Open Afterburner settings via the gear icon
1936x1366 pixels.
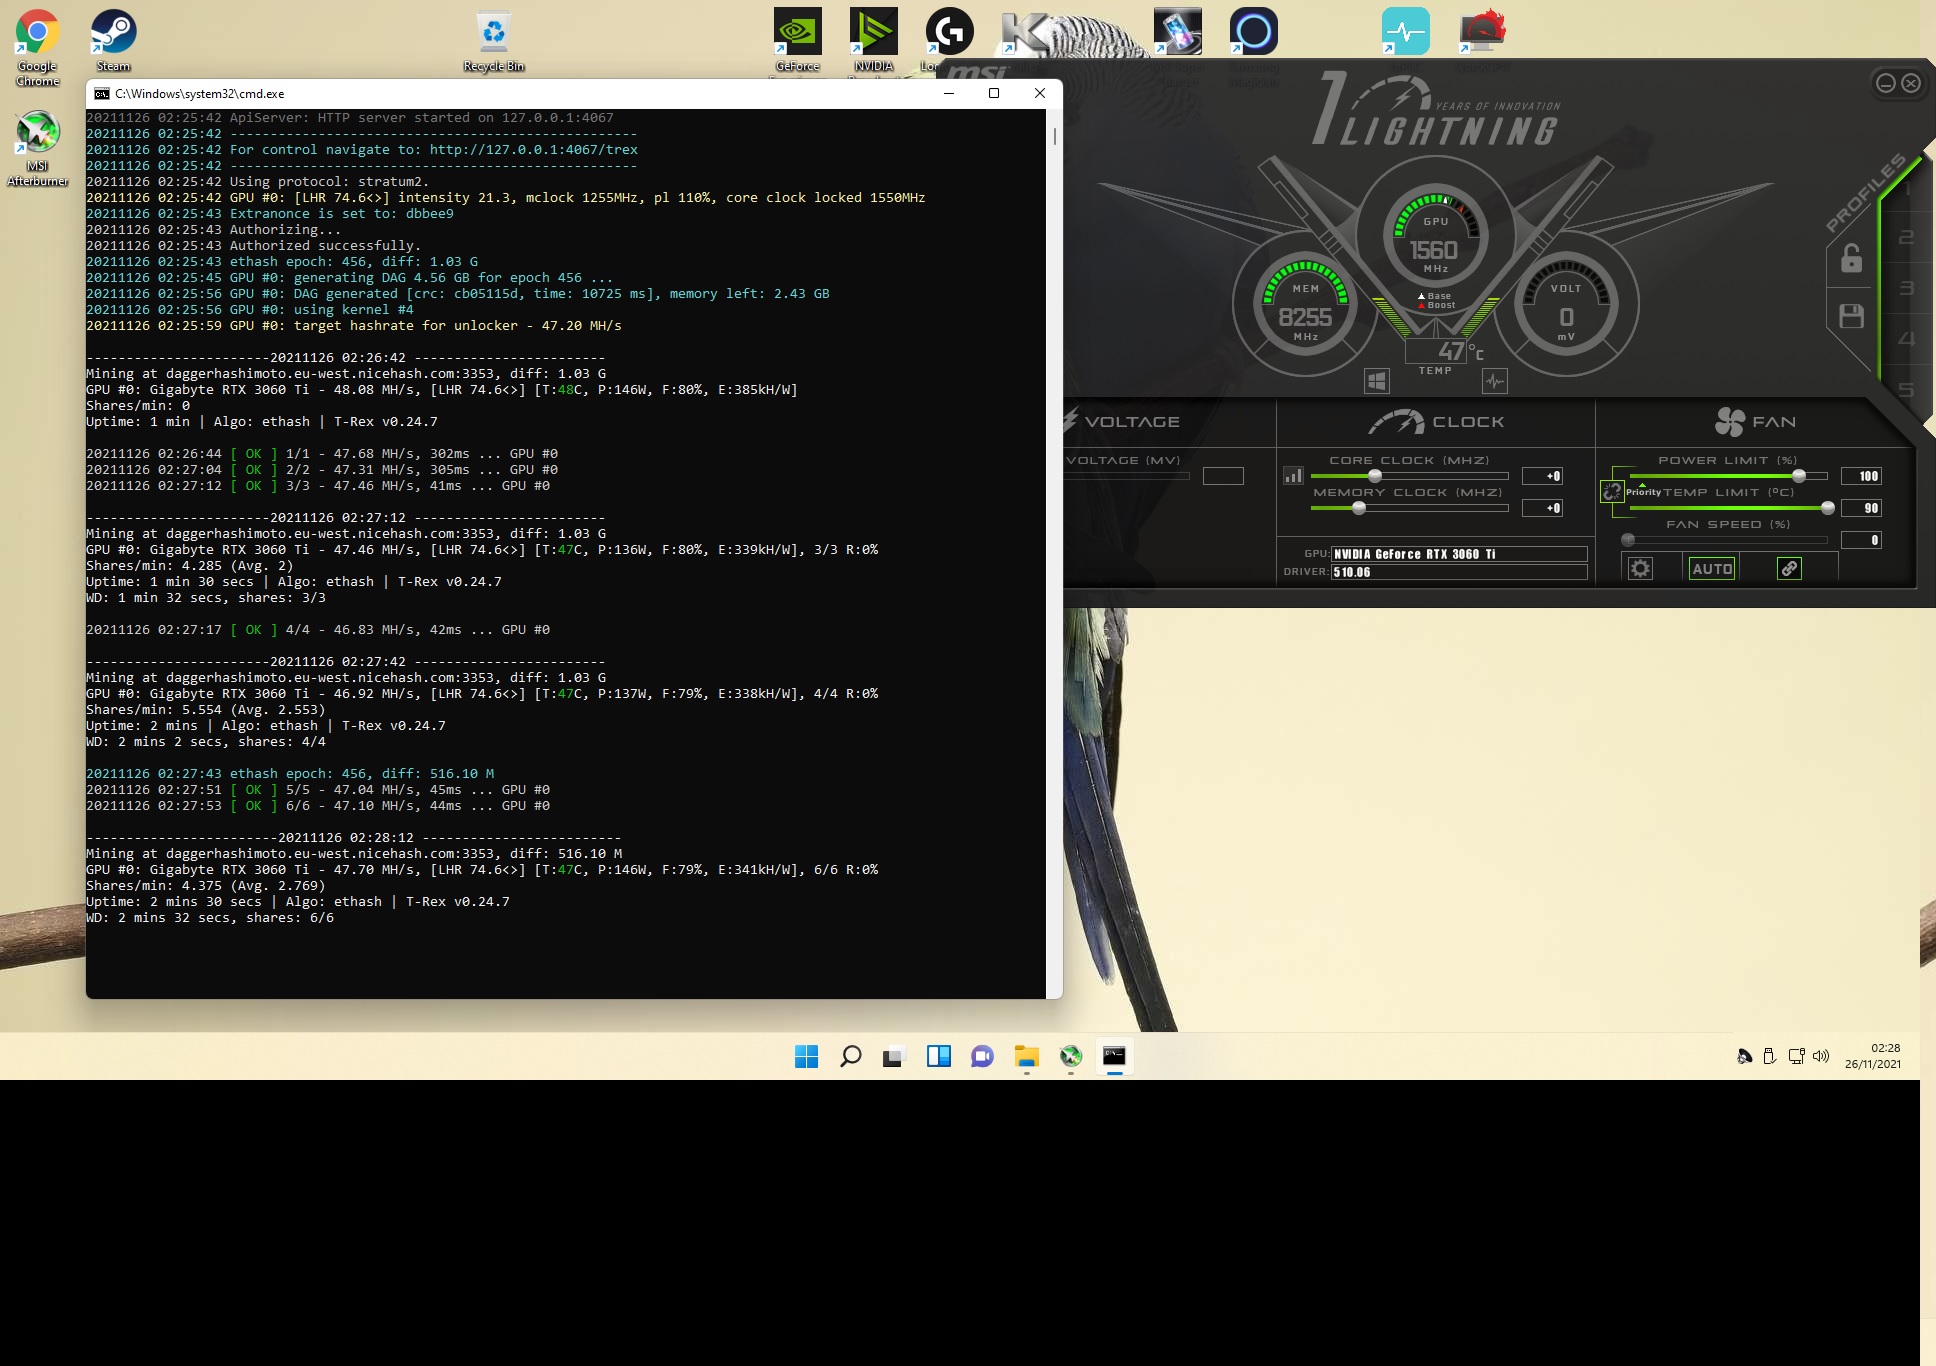tap(1640, 567)
